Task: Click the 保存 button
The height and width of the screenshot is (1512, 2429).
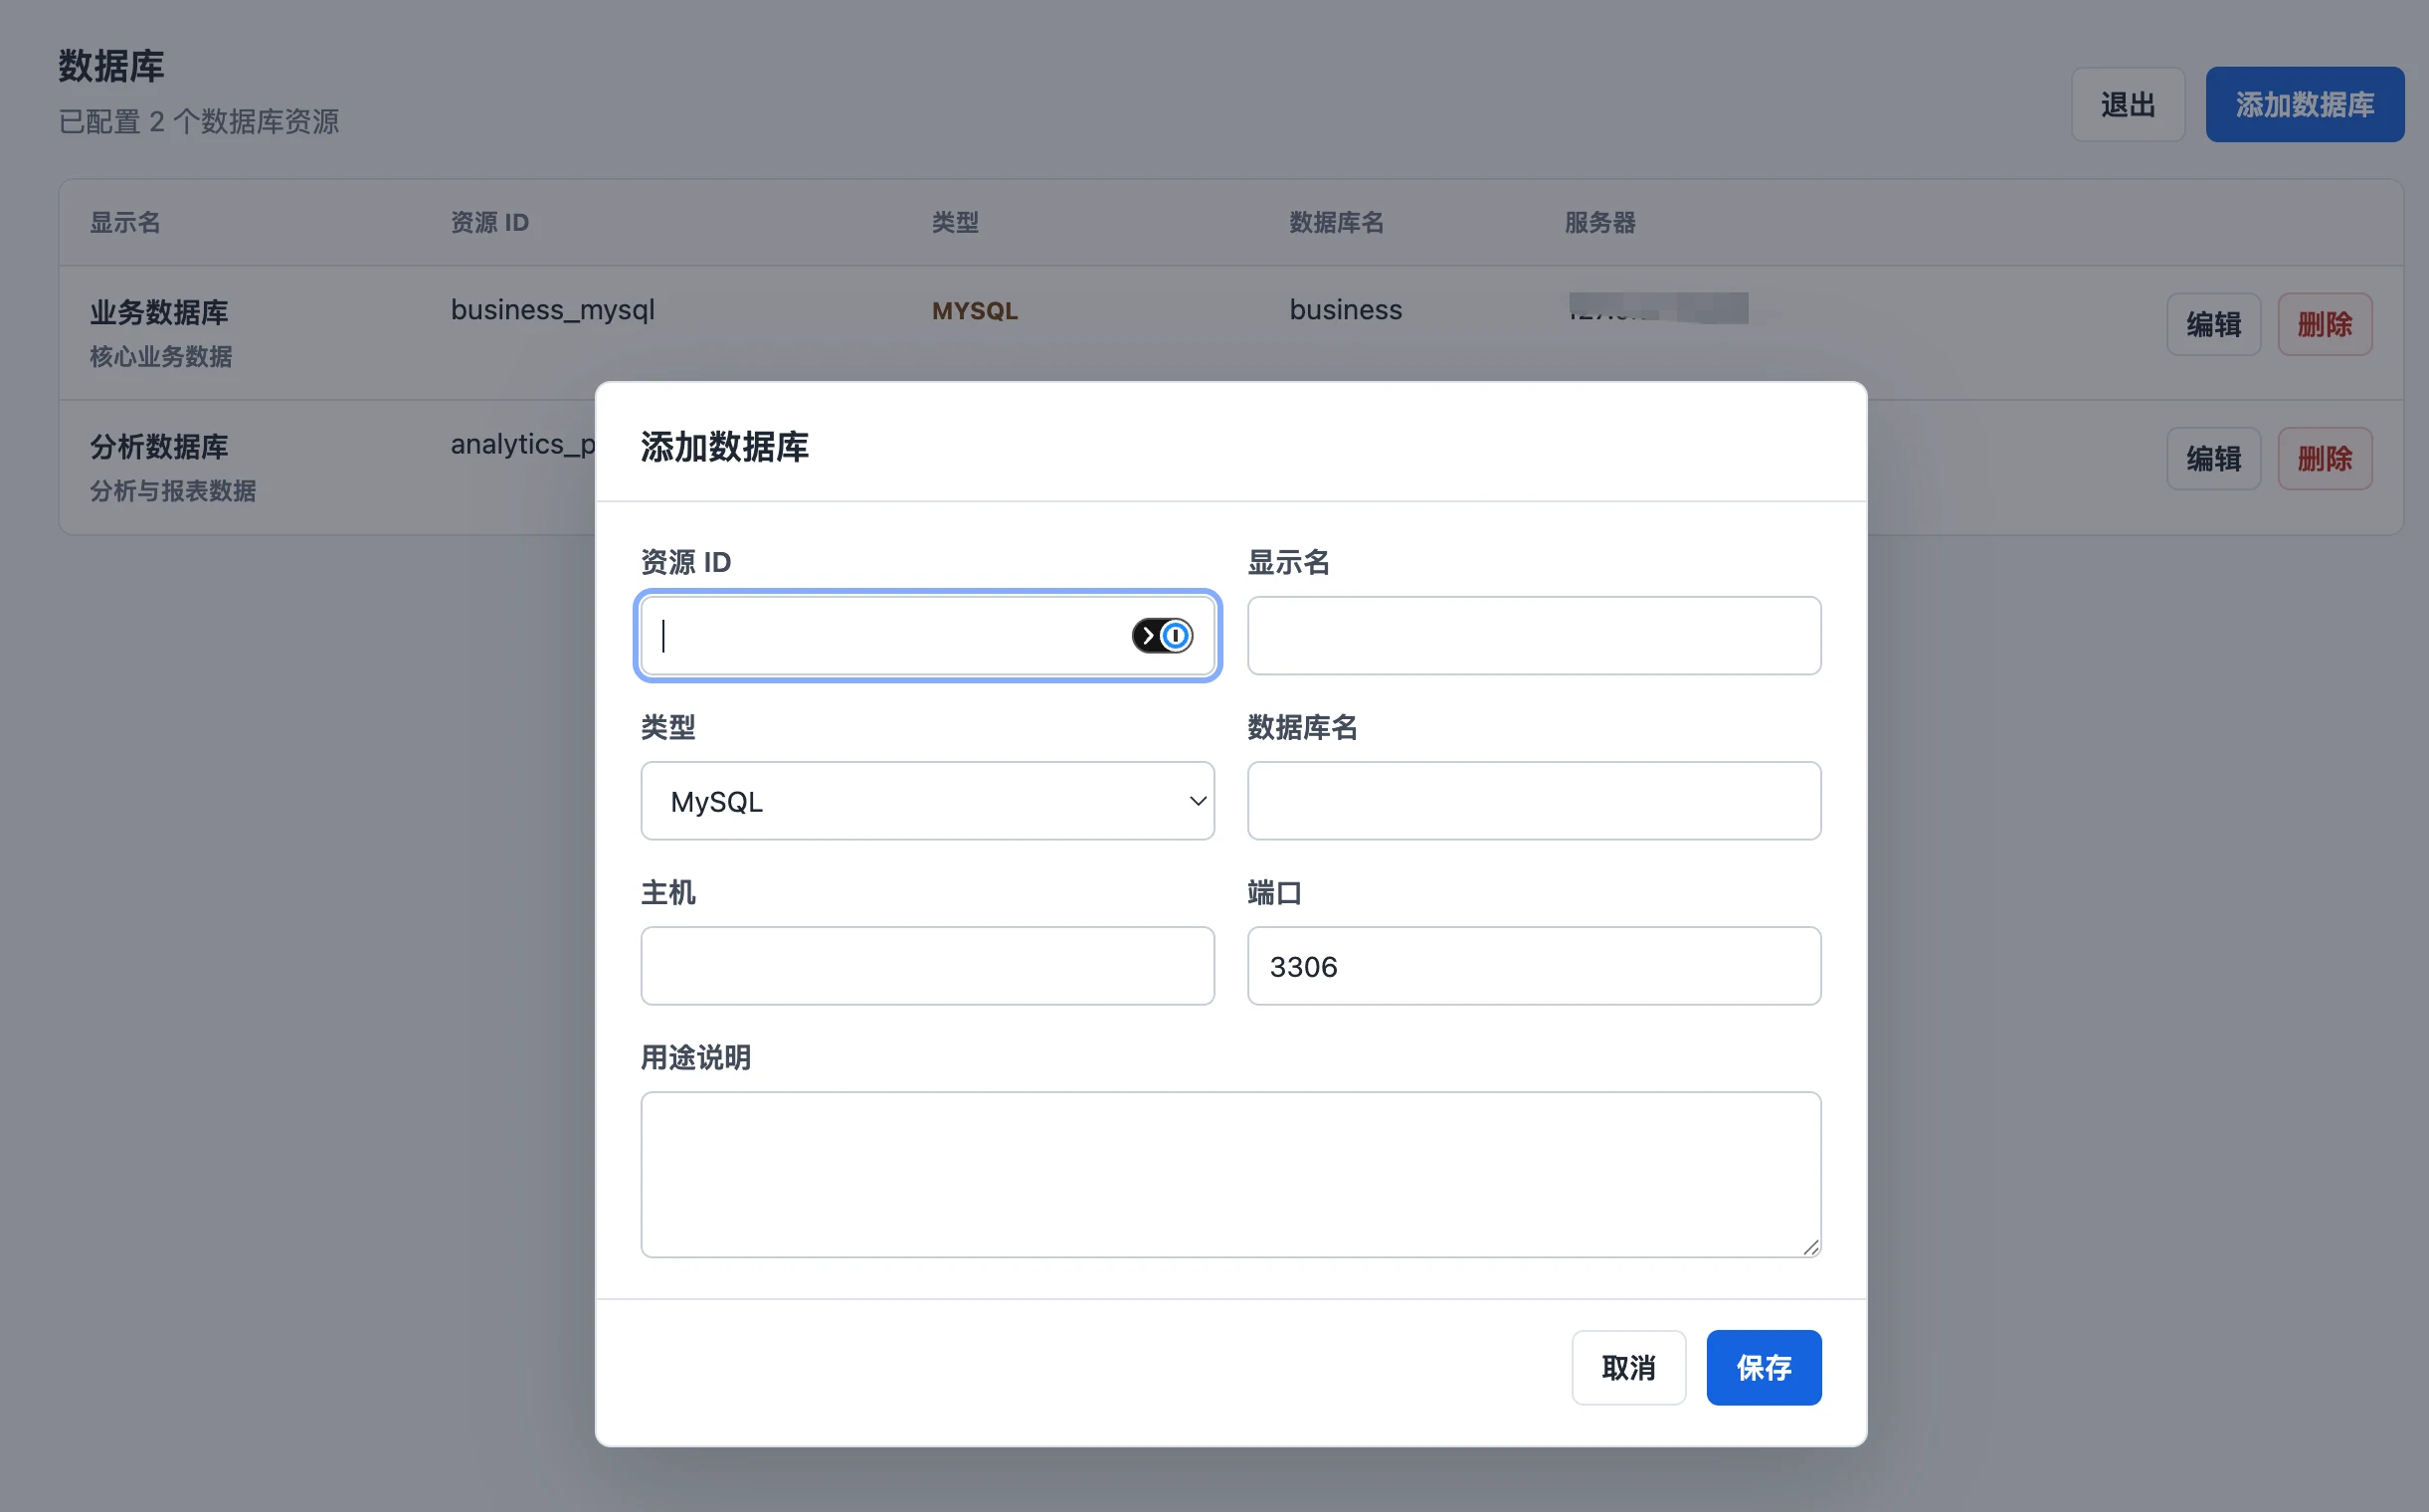Action: pyautogui.click(x=1763, y=1367)
